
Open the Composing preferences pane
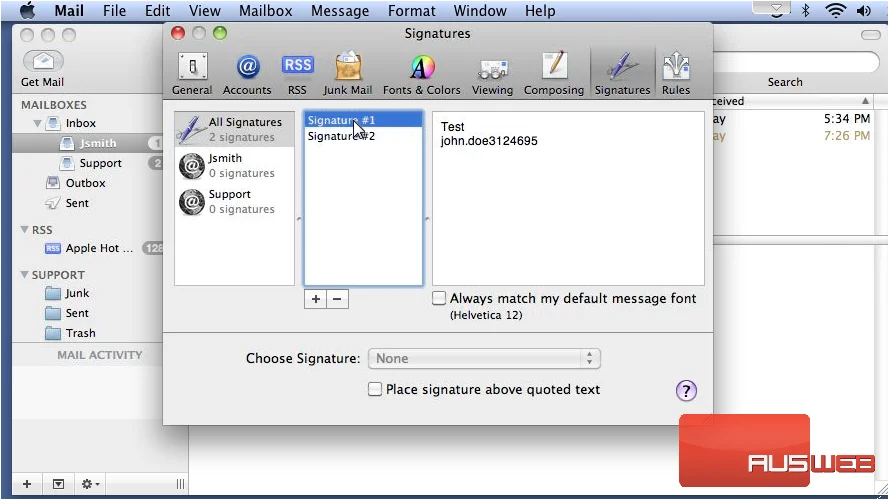553,74
